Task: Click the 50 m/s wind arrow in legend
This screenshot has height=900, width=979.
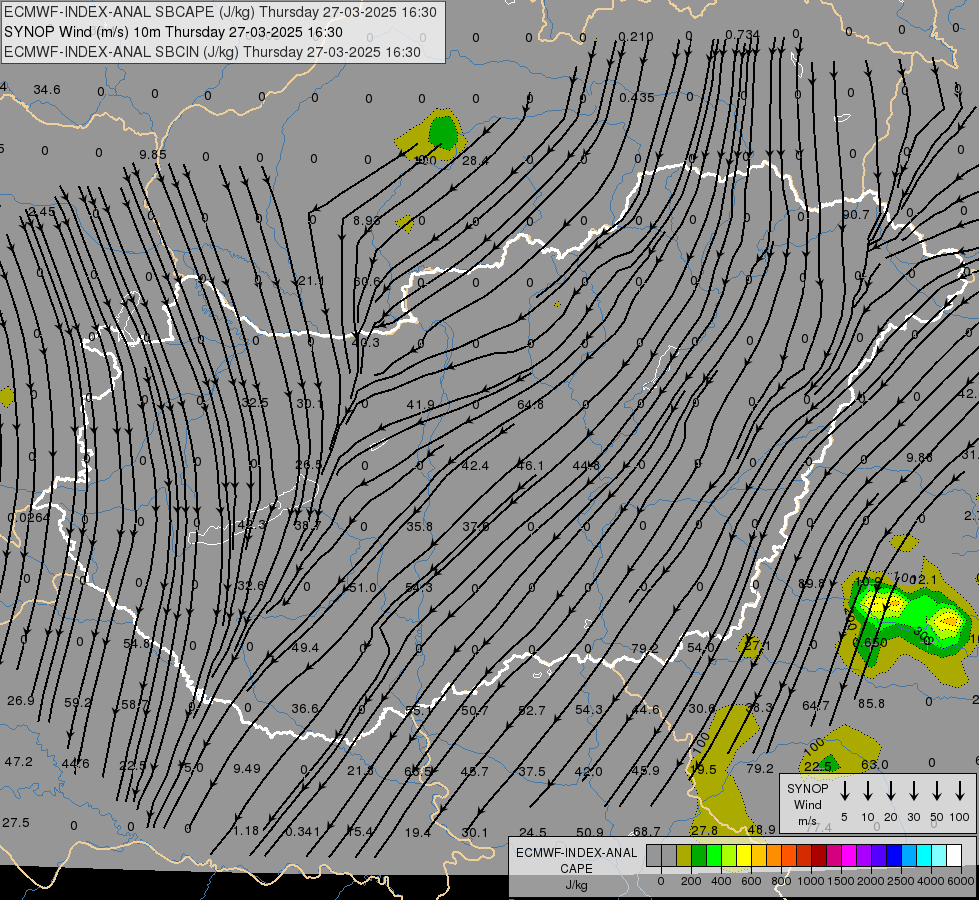Action: [x=937, y=791]
